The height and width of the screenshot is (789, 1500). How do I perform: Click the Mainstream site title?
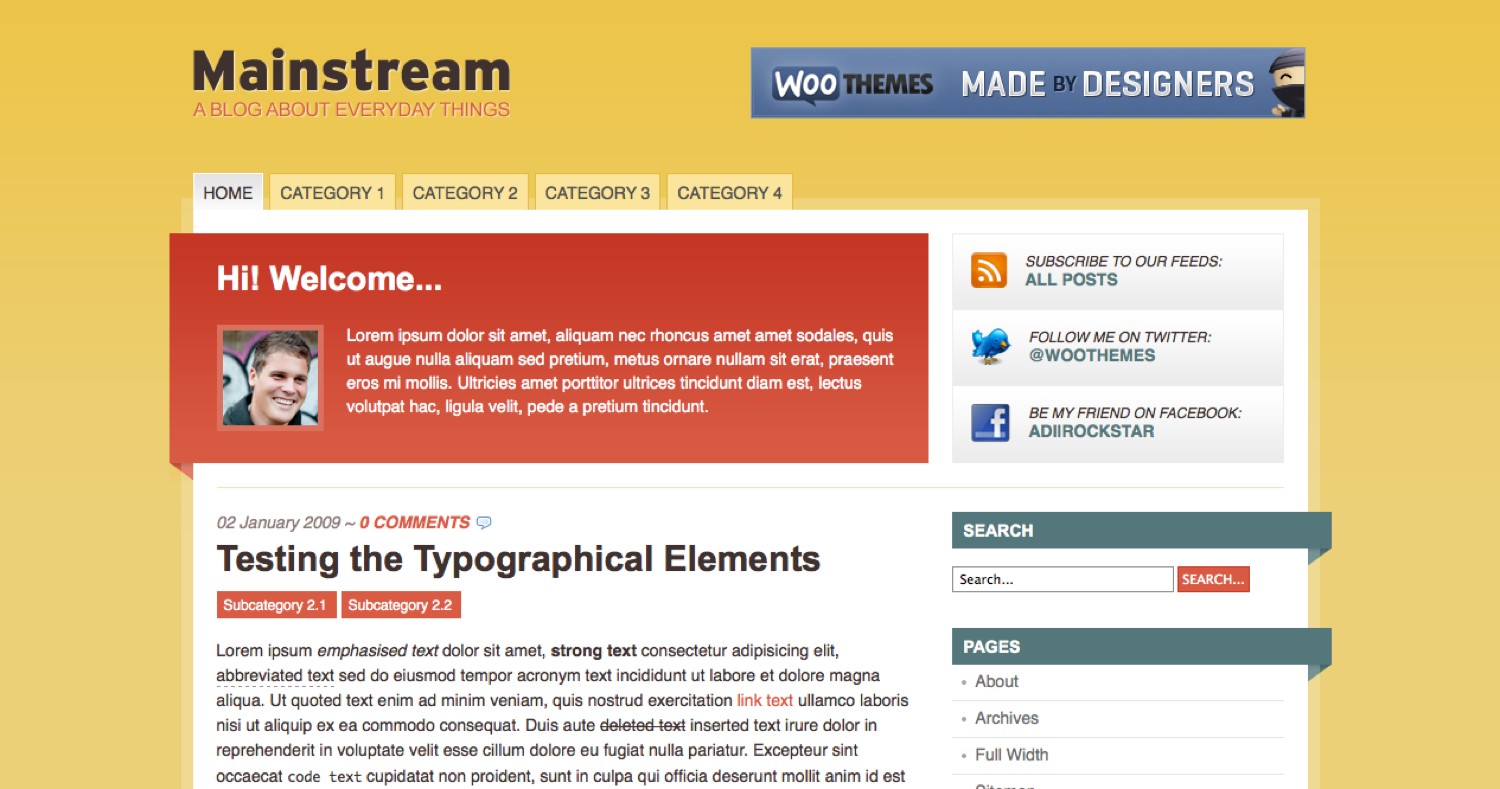[351, 72]
